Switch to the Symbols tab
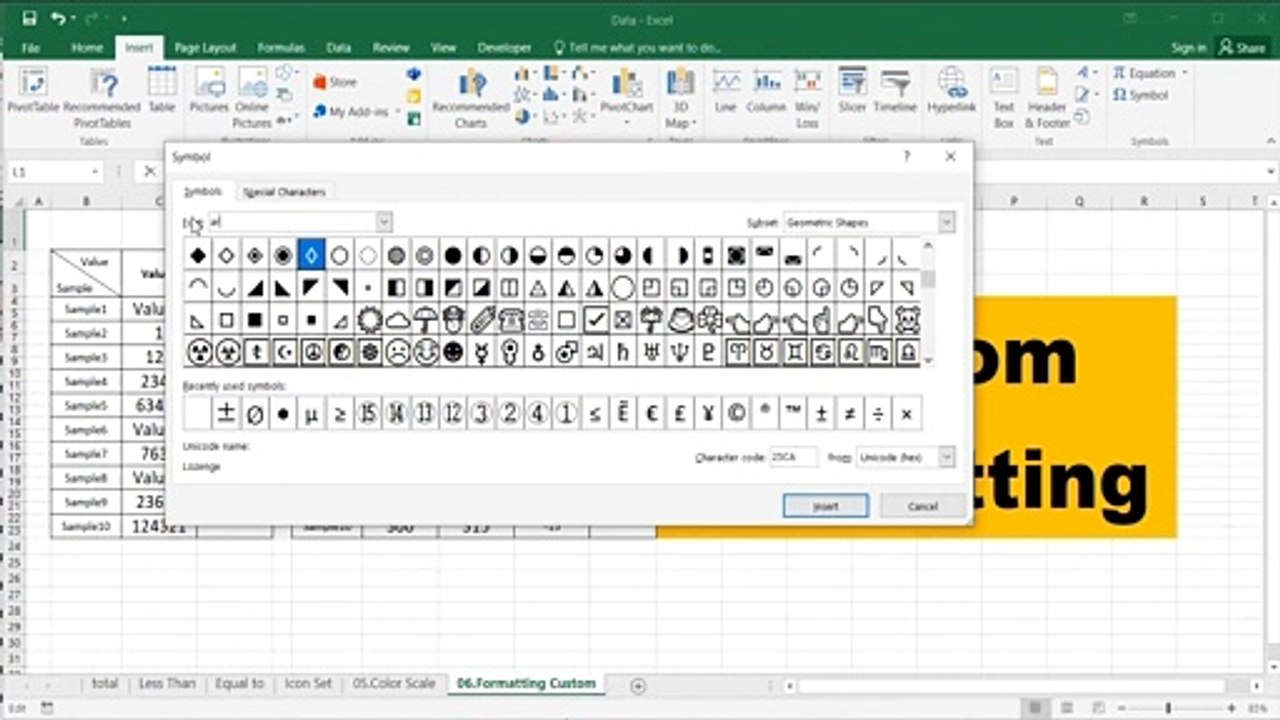The height and width of the screenshot is (720, 1280). pos(203,191)
